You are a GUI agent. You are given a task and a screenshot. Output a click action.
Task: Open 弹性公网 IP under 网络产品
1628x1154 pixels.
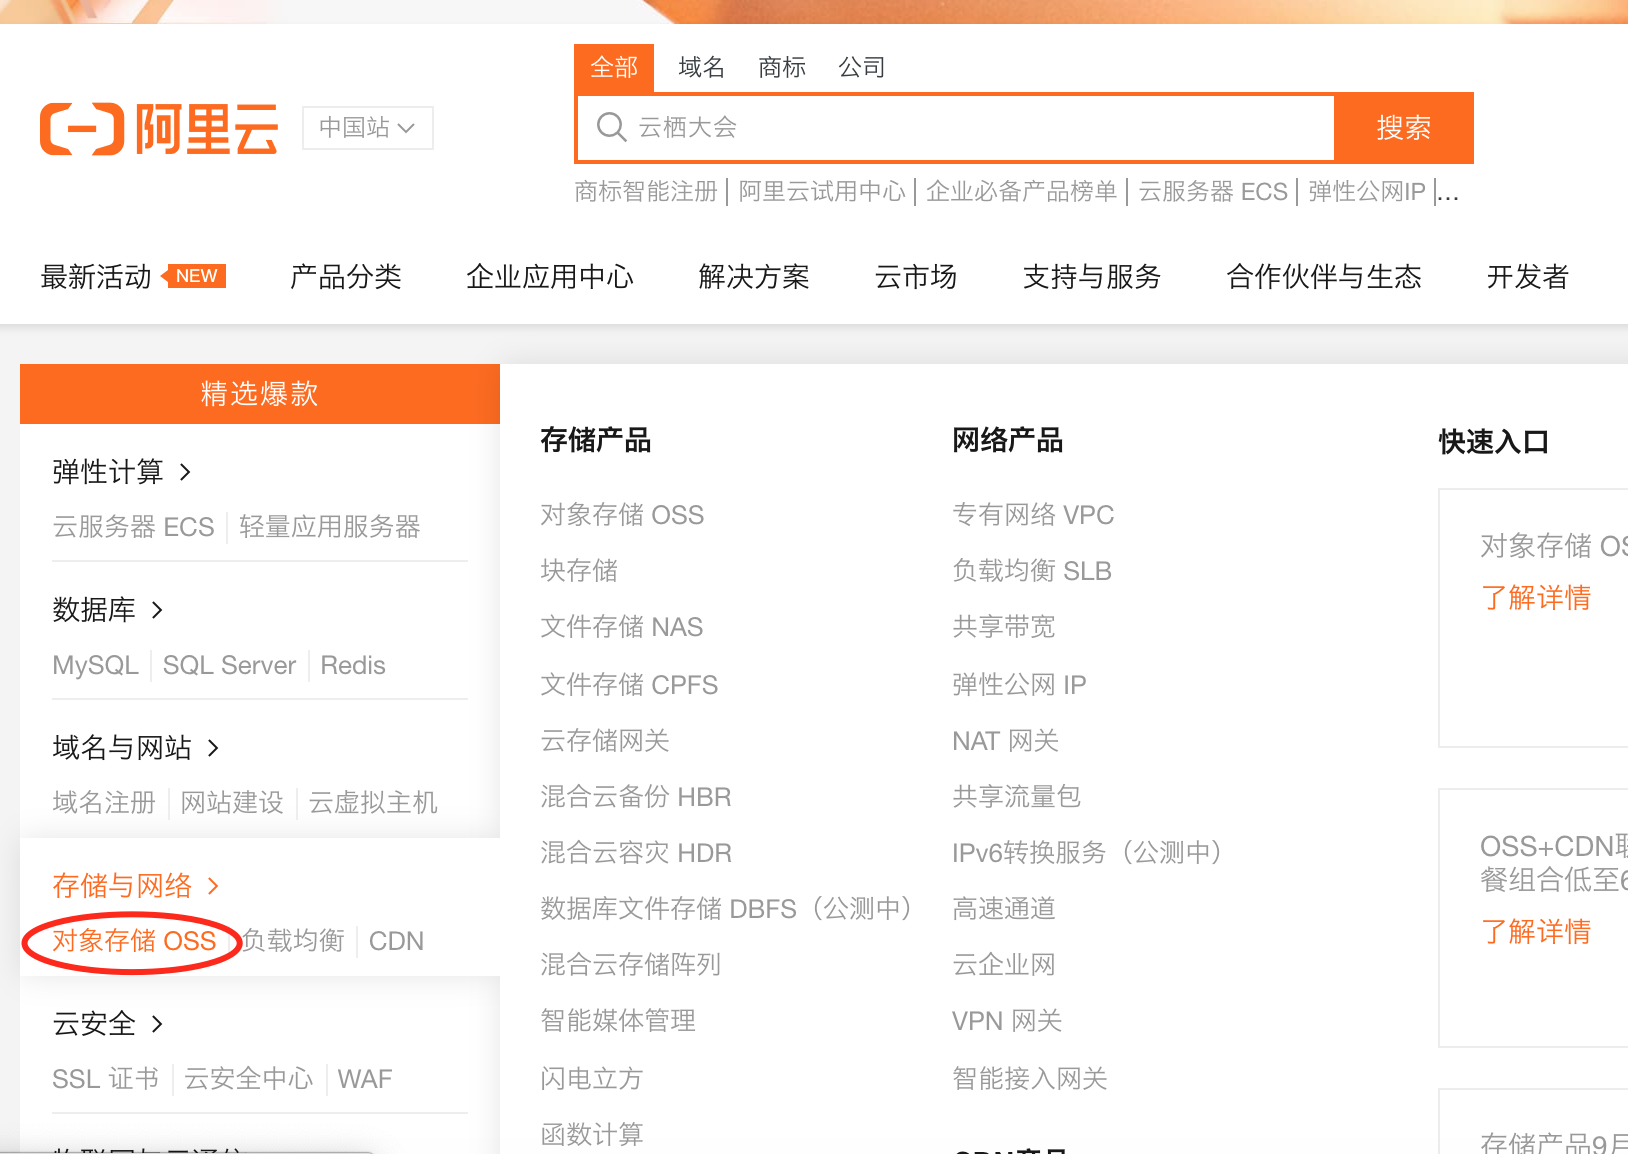click(1019, 685)
